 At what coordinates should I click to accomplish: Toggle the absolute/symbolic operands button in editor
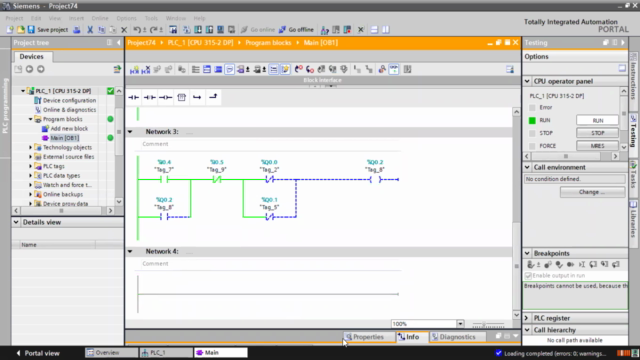click(241, 69)
